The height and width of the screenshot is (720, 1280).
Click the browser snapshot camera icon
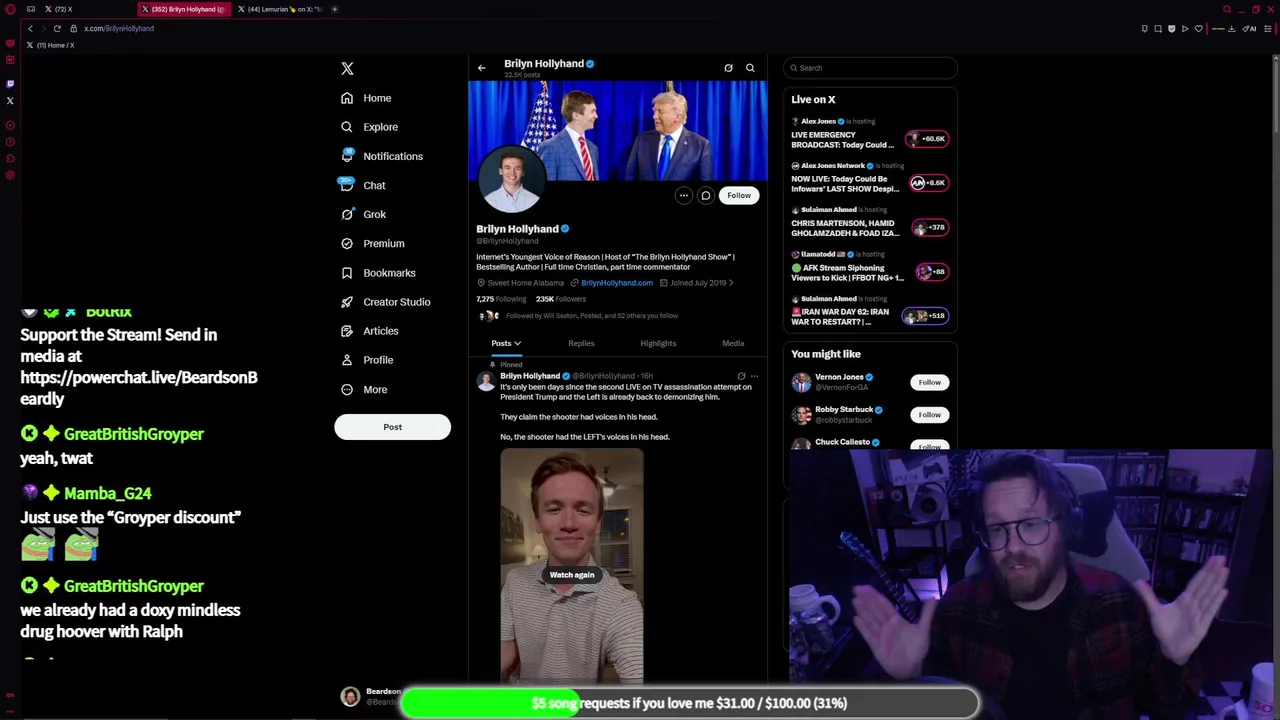click(1158, 28)
